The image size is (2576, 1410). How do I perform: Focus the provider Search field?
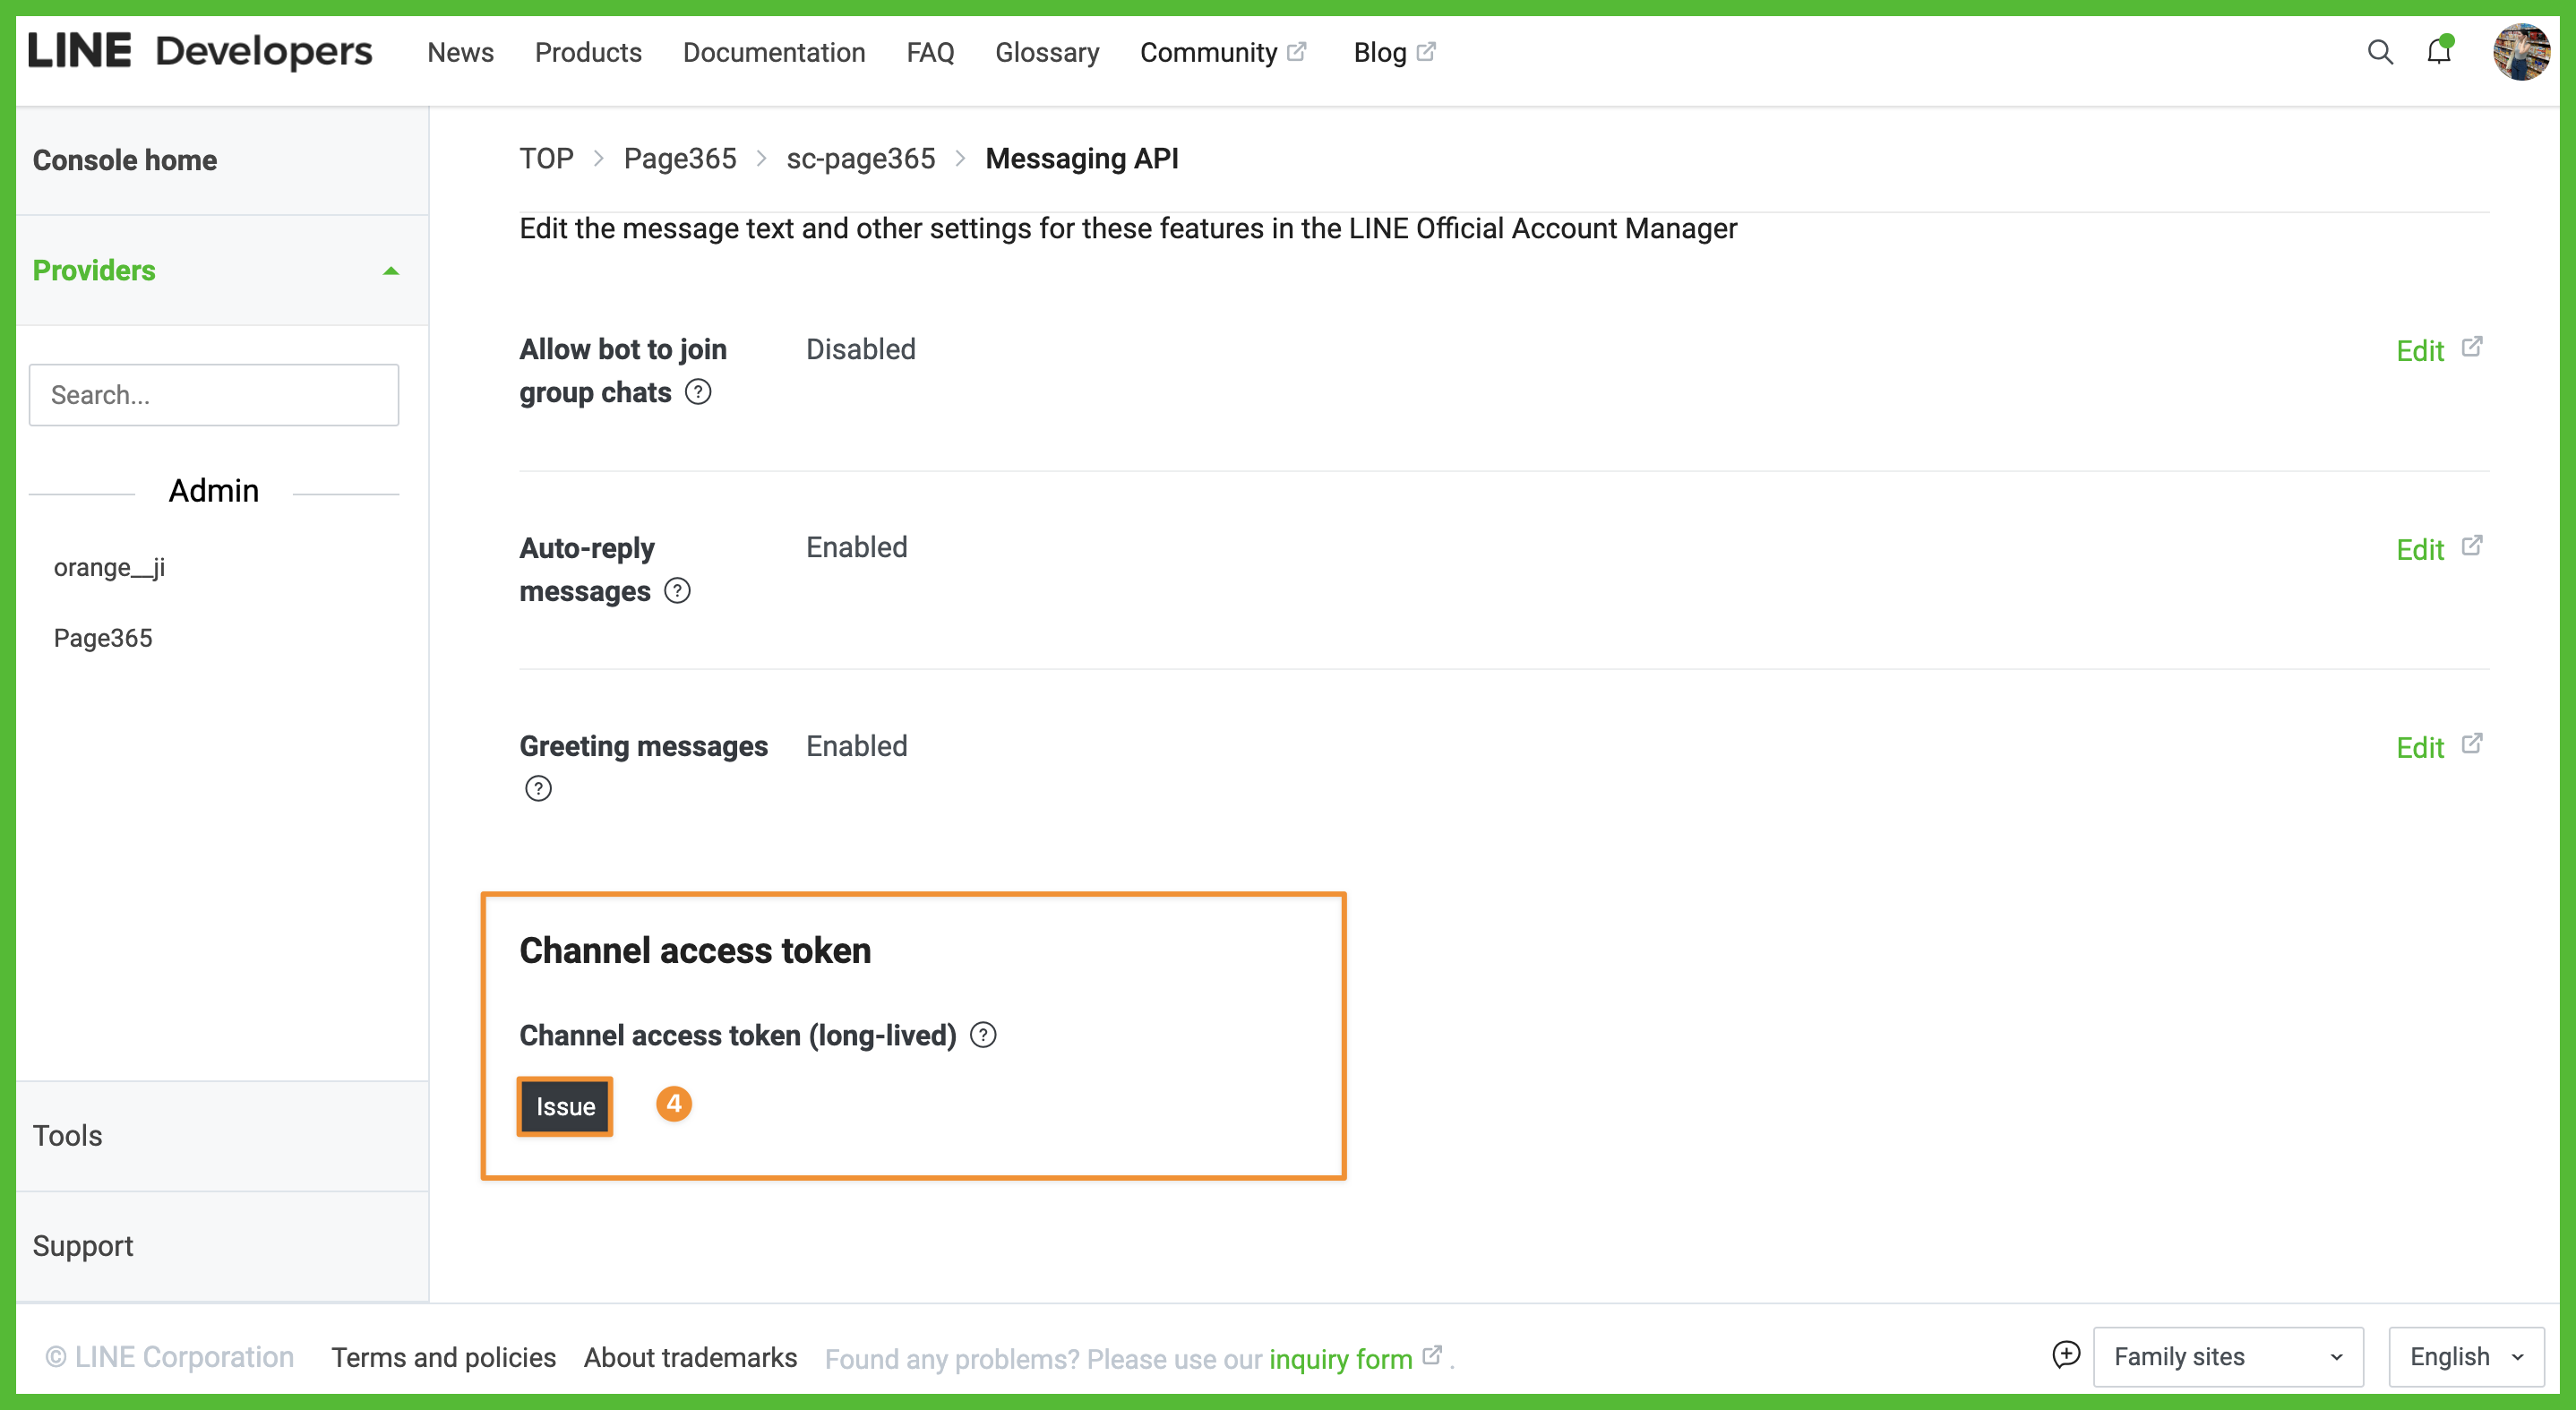[214, 395]
